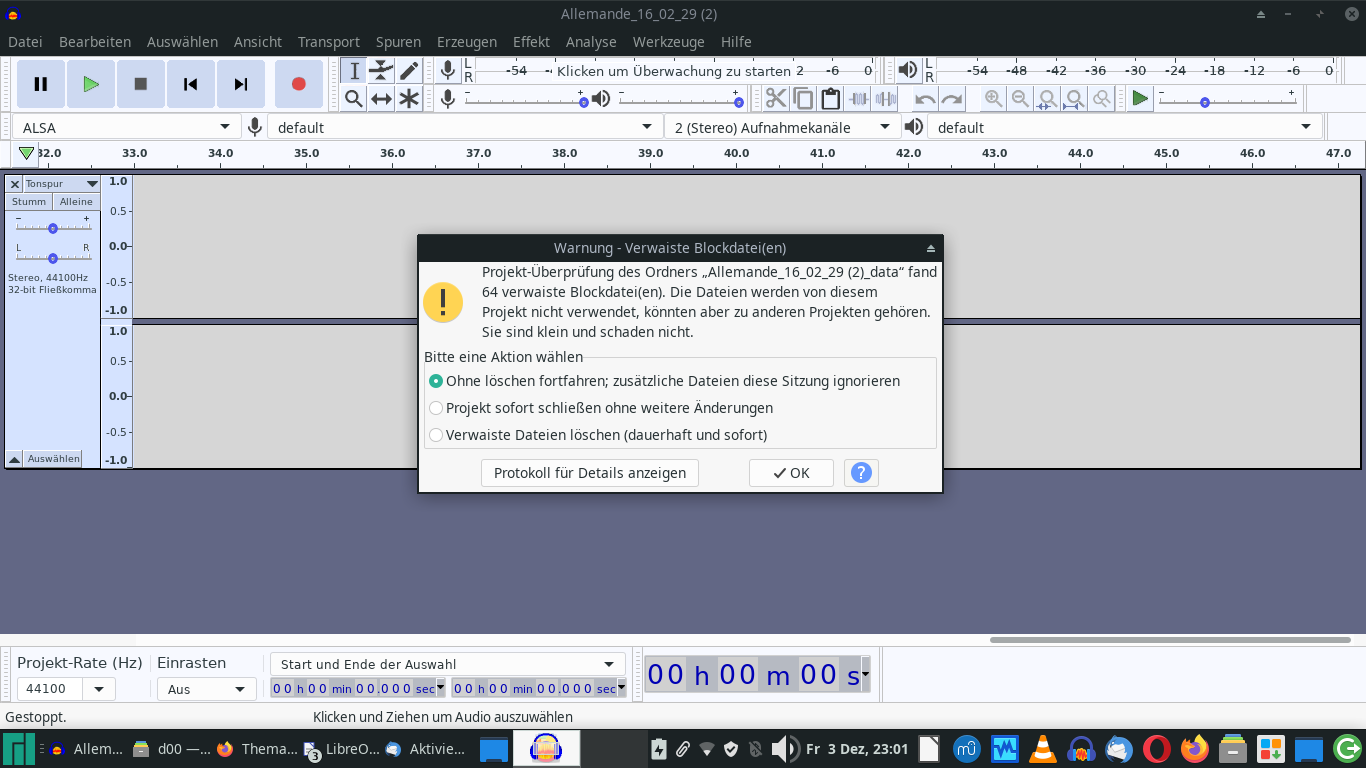Click 'Protokoll für Details anzeigen' button
Viewport: 1366px width, 768px height.
tap(590, 473)
